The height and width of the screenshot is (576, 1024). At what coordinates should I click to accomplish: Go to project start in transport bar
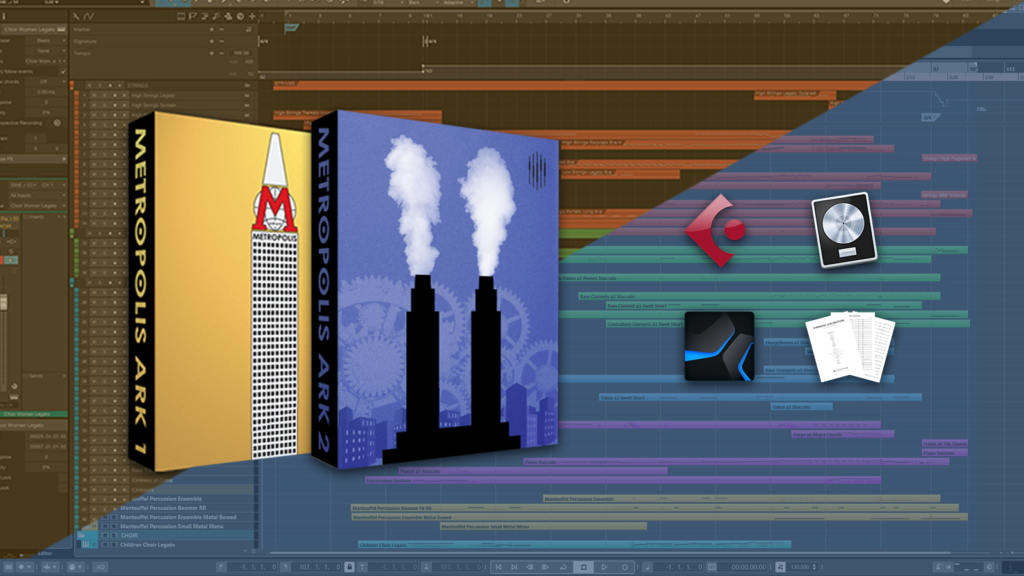[x=498, y=567]
